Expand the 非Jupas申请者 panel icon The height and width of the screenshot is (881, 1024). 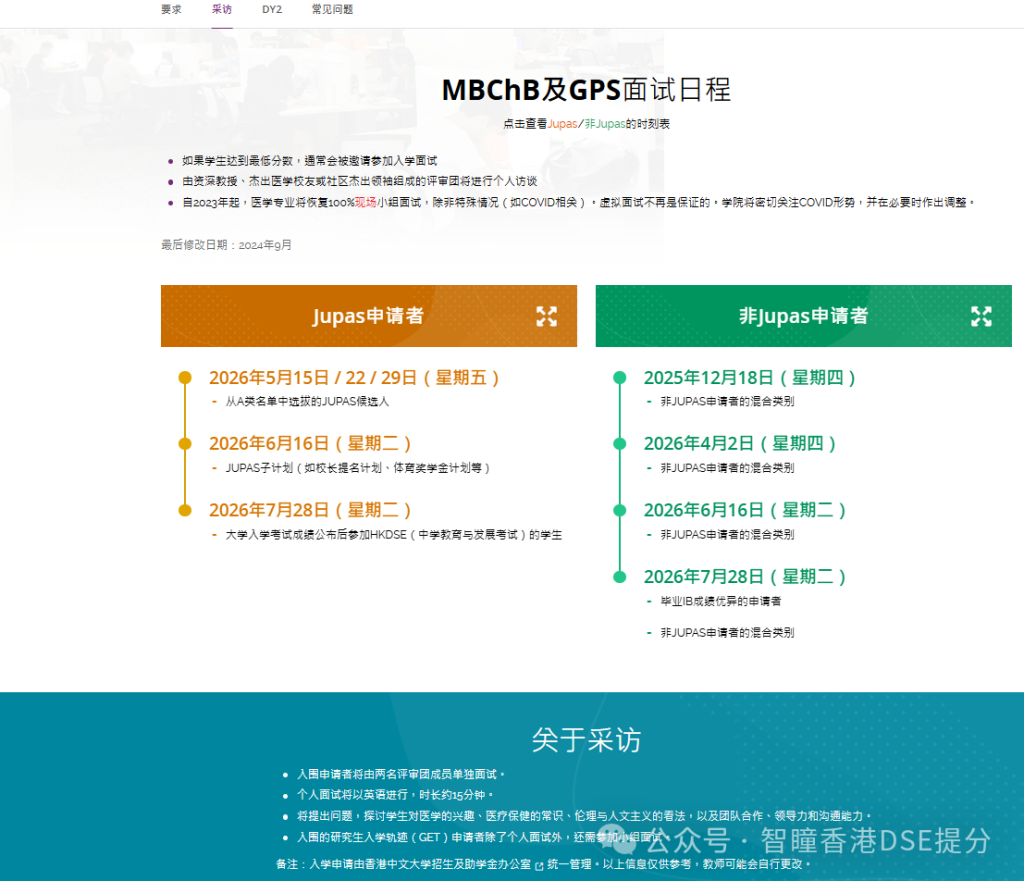tap(981, 317)
